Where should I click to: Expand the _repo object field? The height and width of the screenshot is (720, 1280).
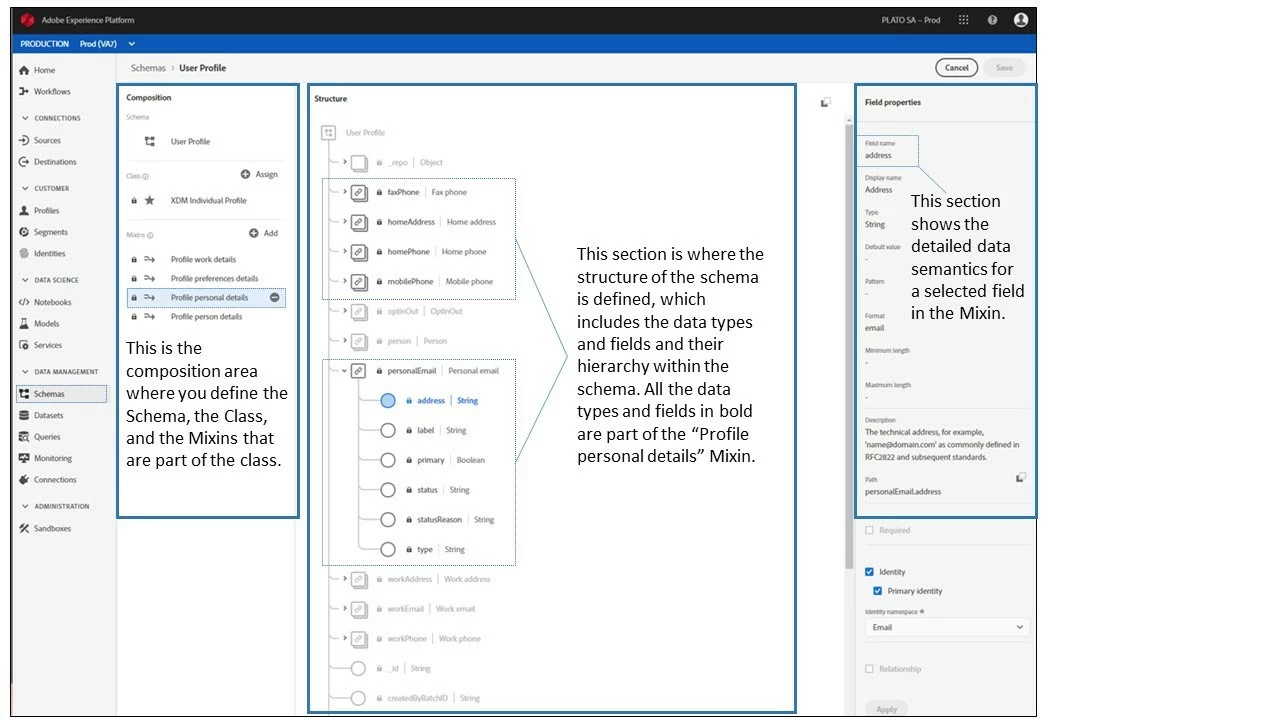pos(345,162)
